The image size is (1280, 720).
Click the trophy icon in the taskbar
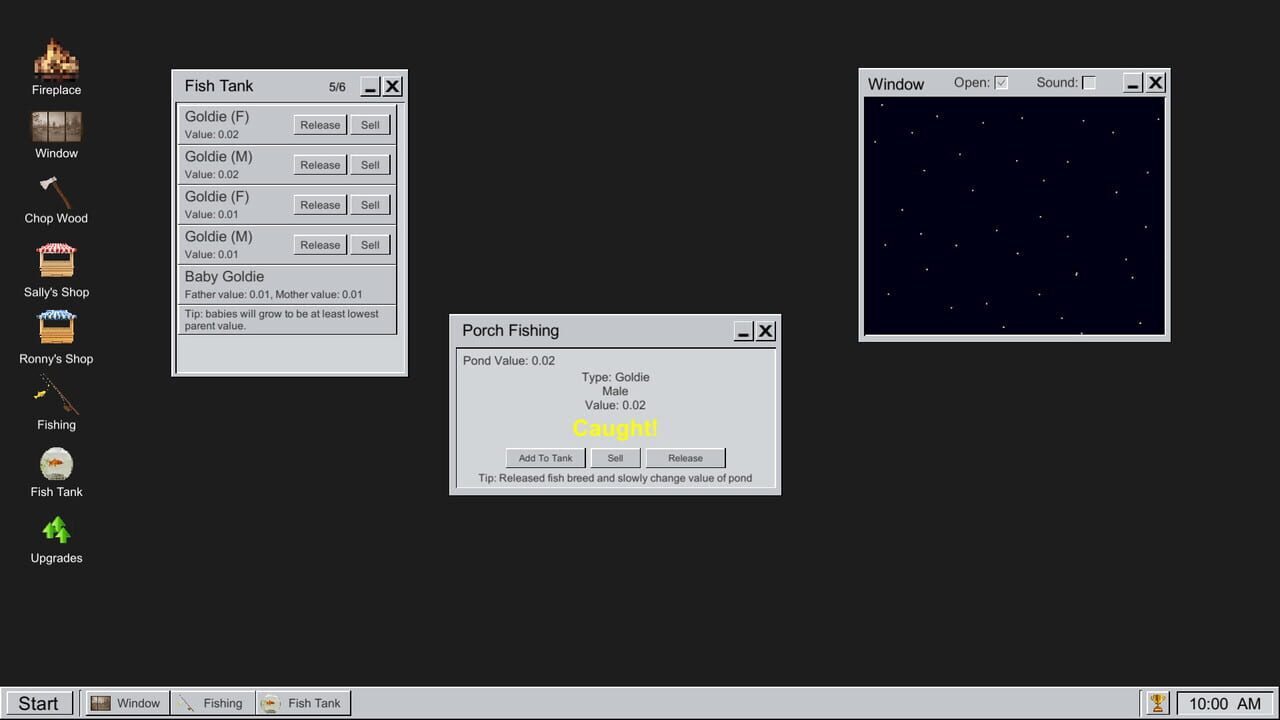pos(1157,703)
